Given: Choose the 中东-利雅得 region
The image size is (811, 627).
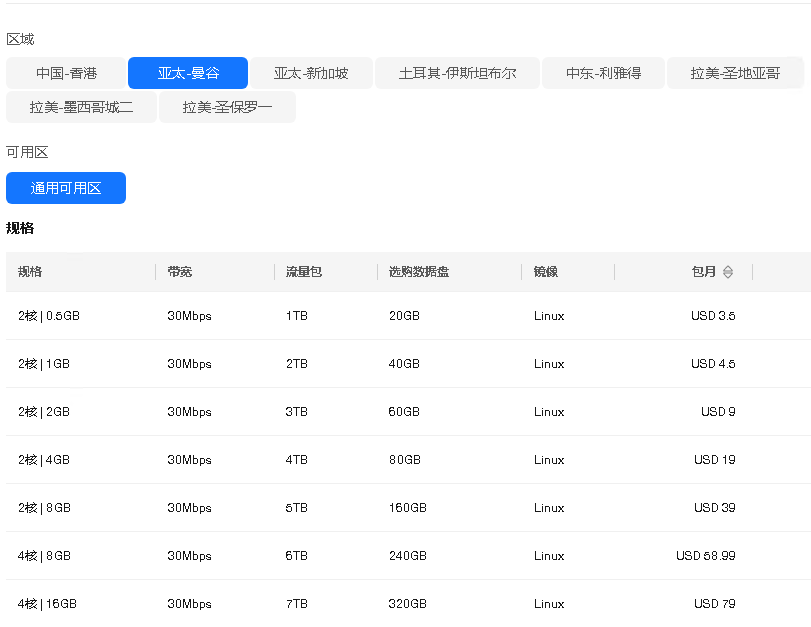Looking at the screenshot, I should (x=603, y=73).
